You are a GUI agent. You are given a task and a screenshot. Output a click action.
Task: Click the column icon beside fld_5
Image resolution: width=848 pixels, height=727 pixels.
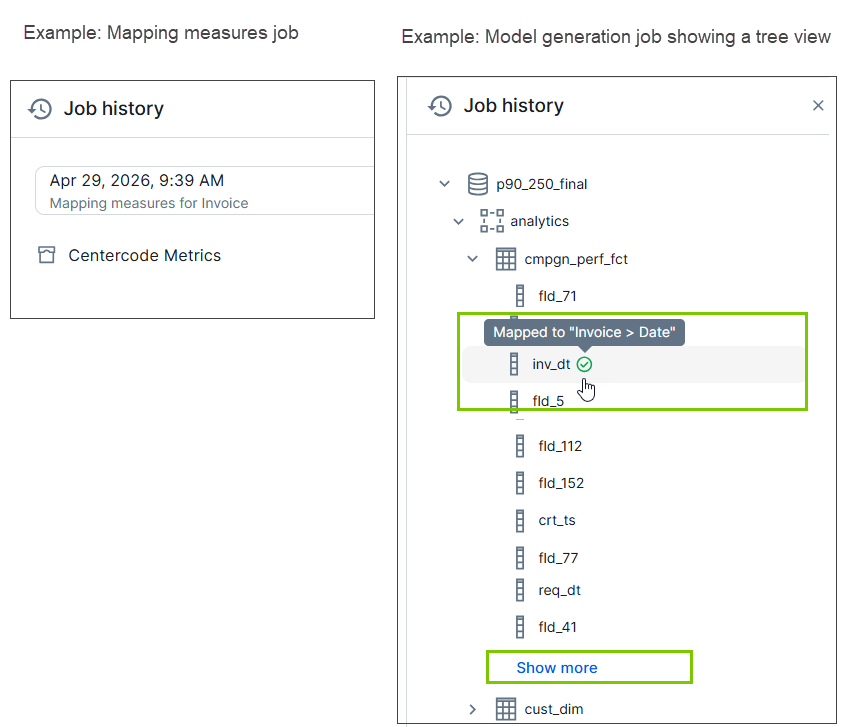click(514, 401)
